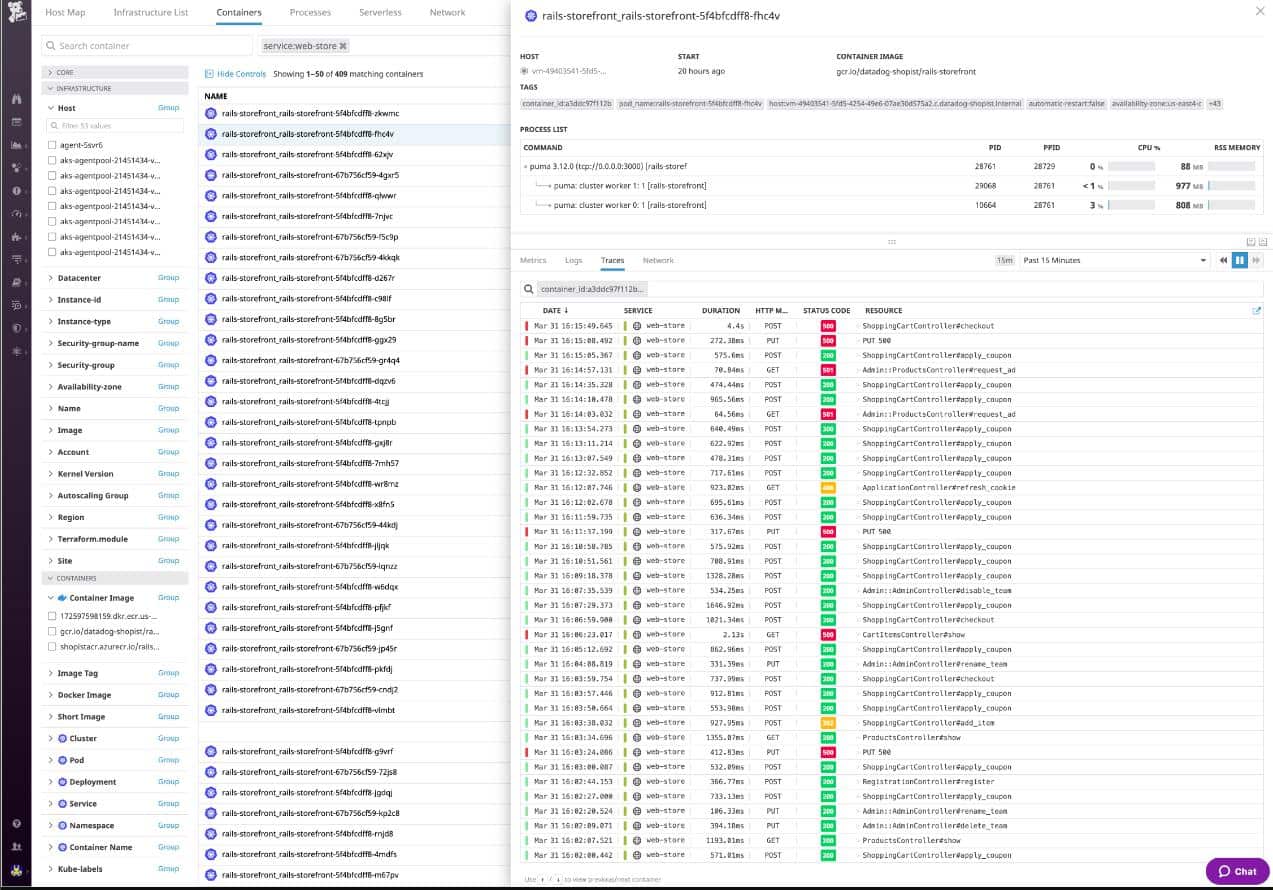This screenshot has height=890, width=1273.
Task: Click the Cluster facet Kubernetes icon
Action: coord(62,739)
